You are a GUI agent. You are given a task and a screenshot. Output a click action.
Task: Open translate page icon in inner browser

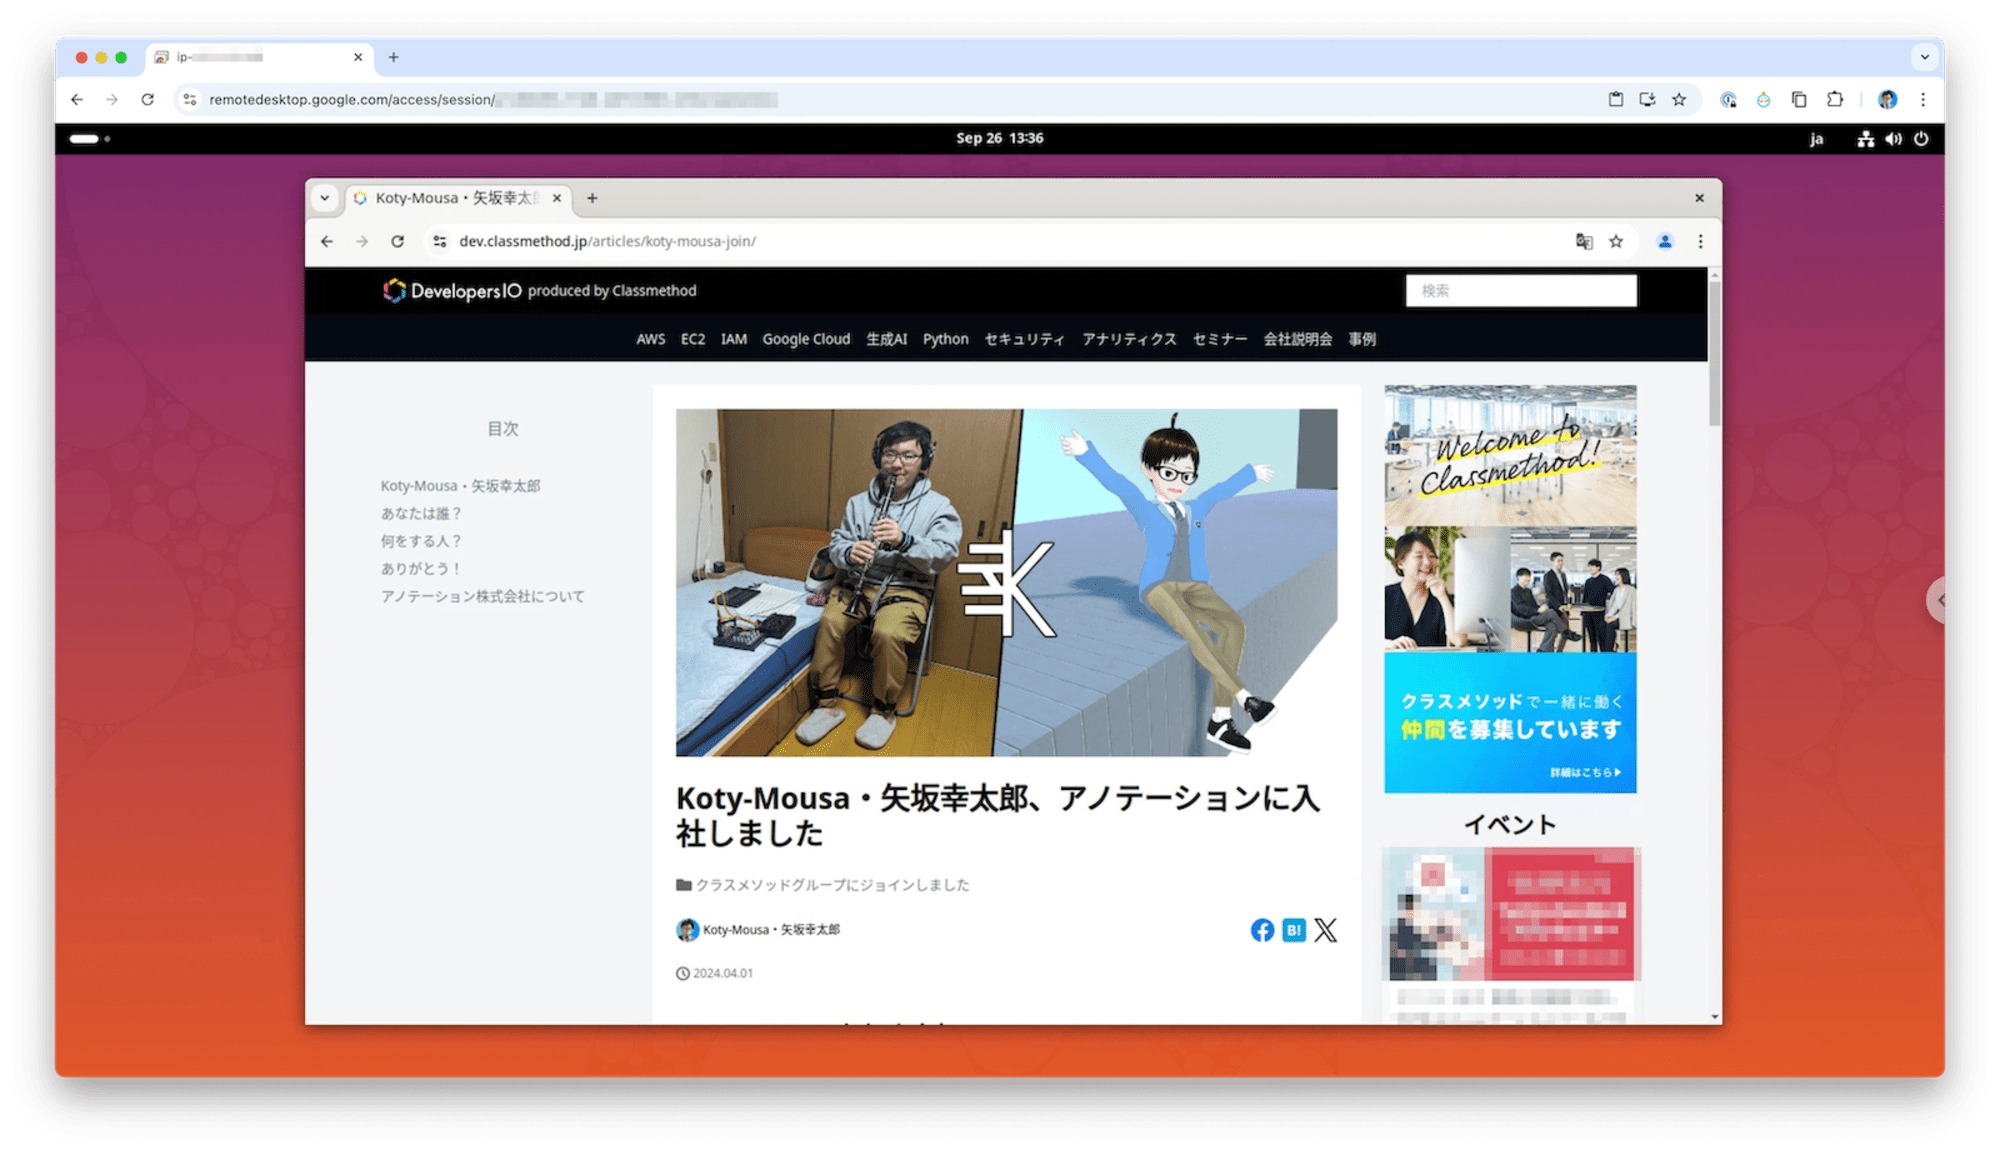tap(1584, 241)
